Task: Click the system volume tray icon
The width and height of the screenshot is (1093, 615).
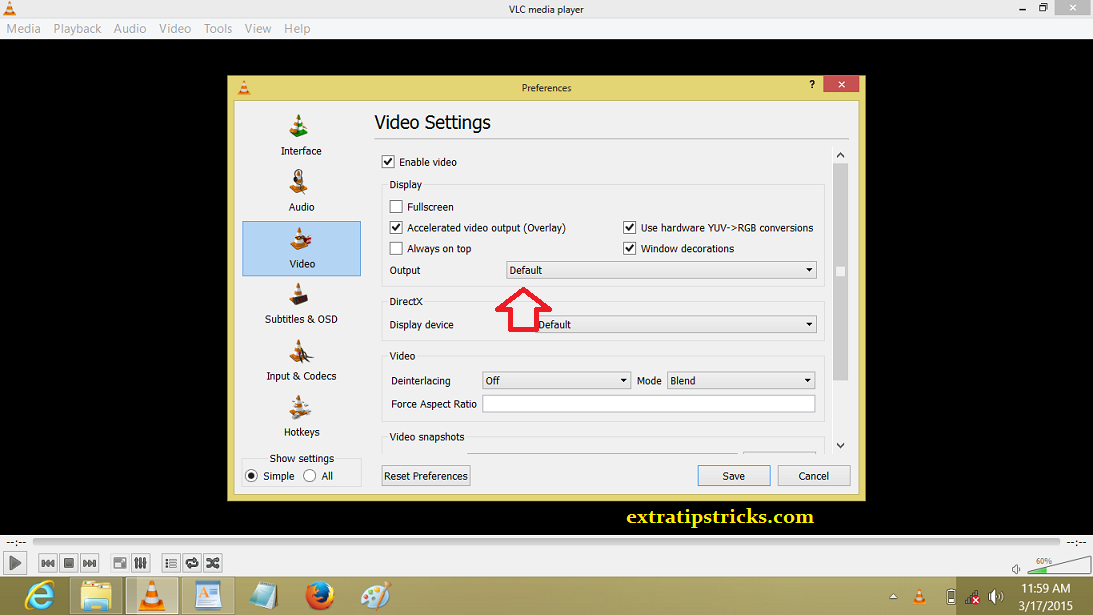Action: (x=996, y=597)
